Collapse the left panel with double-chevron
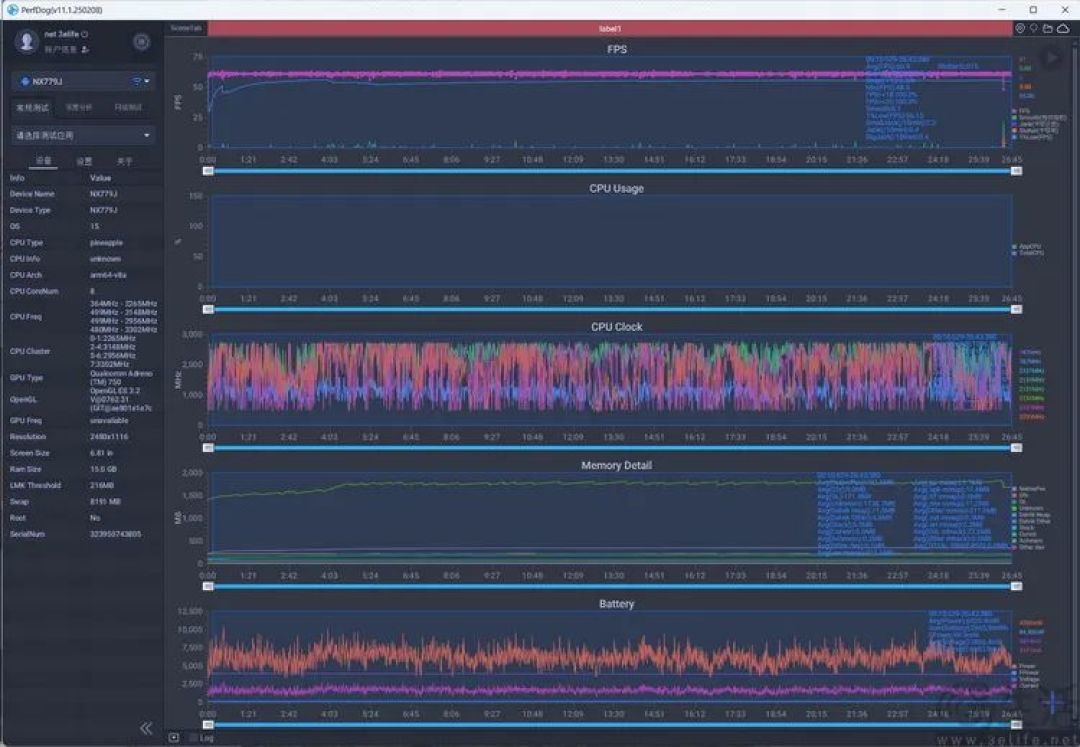Screen dimensions: 1080x747 click(x=146, y=728)
